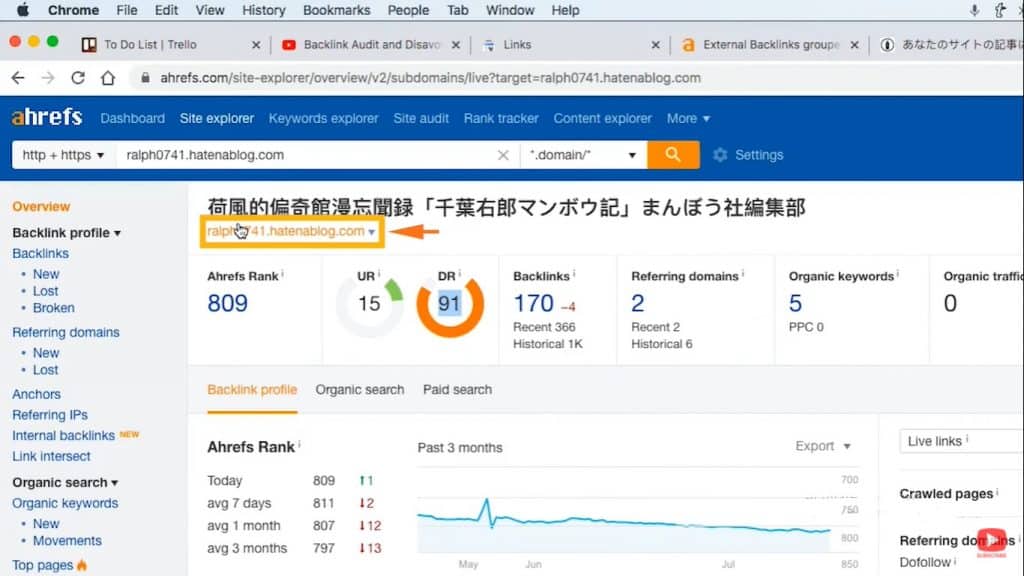Open Top pages in the sidebar
This screenshot has height=576, width=1024.
pos(42,565)
